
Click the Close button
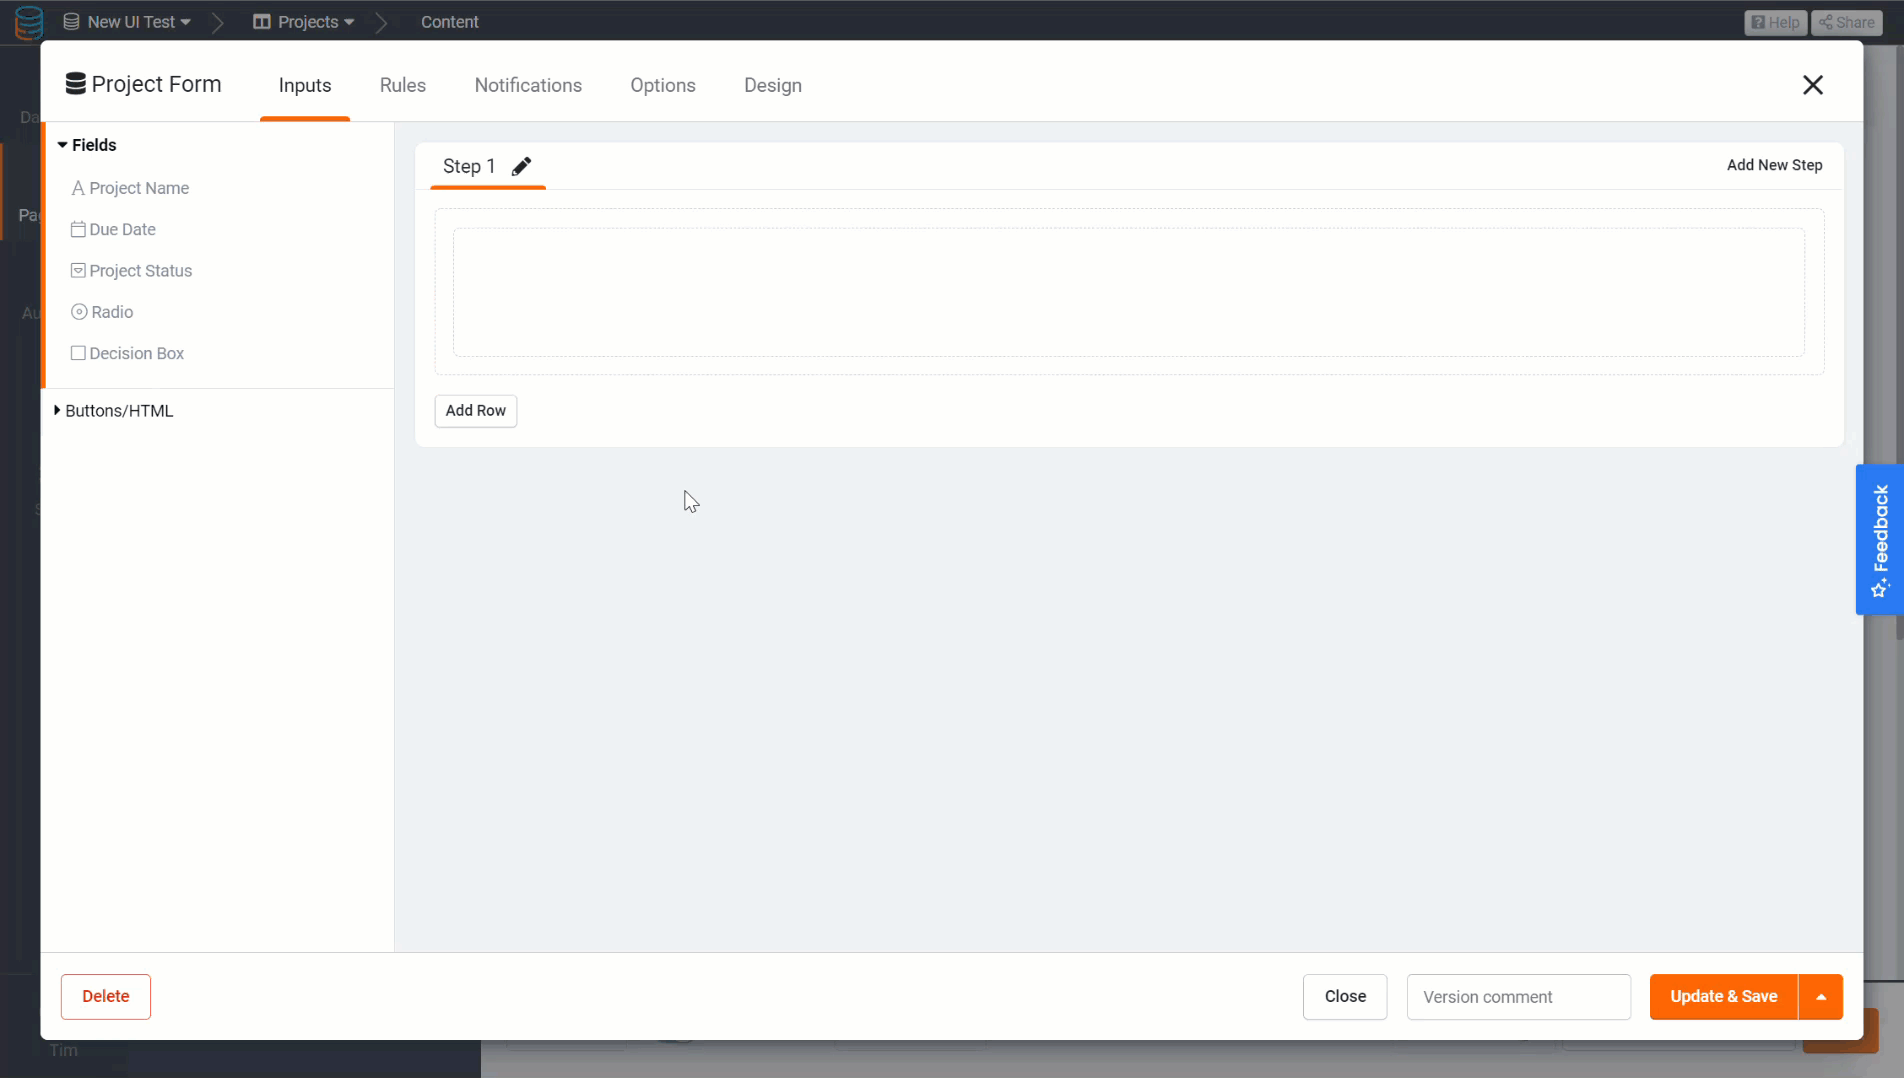(x=1345, y=997)
